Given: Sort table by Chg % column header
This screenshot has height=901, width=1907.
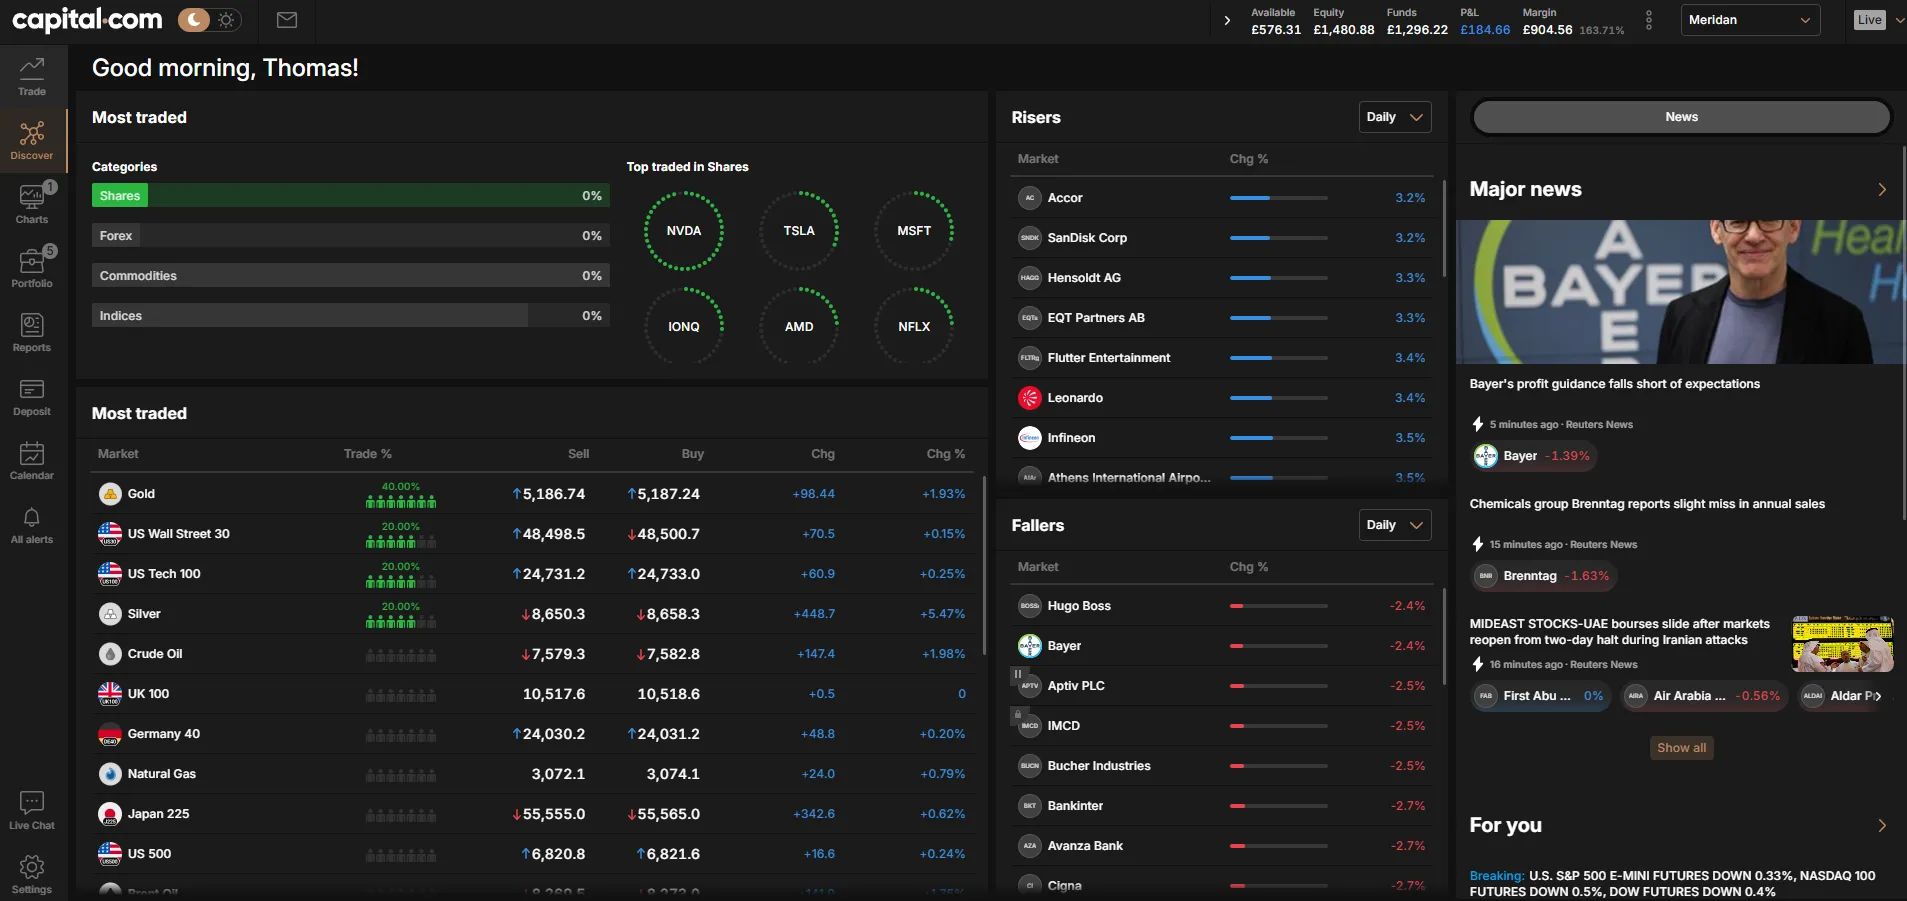Looking at the screenshot, I should pos(945,454).
